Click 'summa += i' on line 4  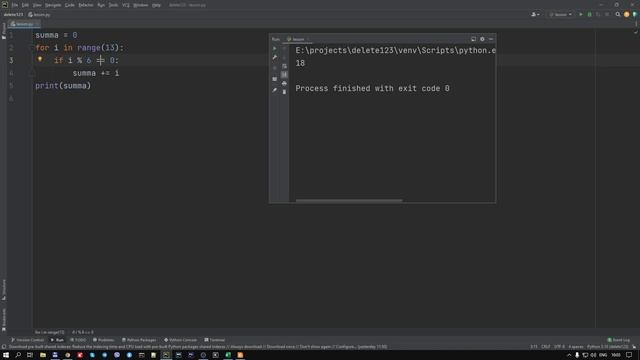tap(96, 73)
